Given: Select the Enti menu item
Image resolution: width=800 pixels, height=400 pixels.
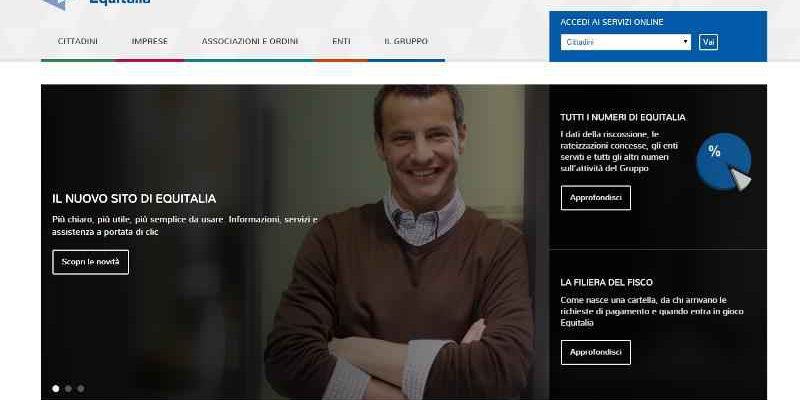Looking at the screenshot, I should [x=341, y=41].
